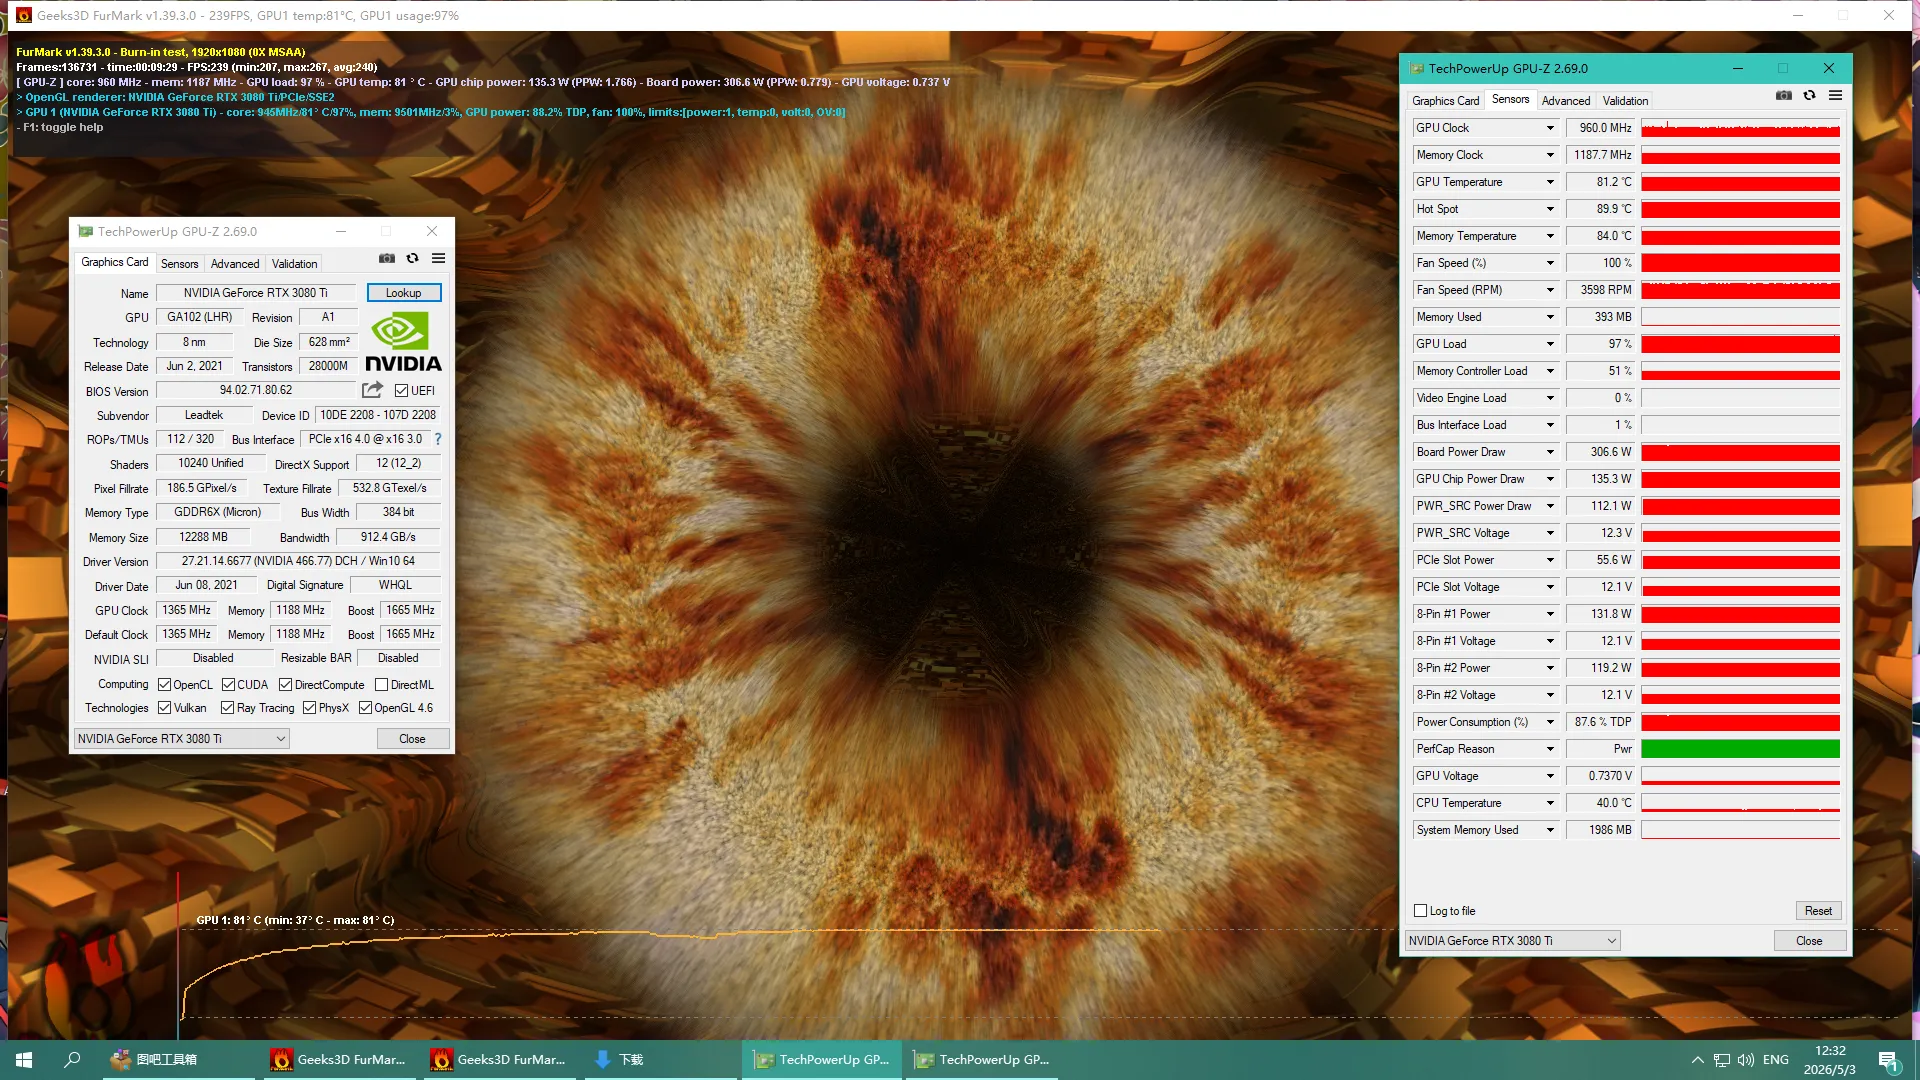Click refresh icon in GPU-Z Graphics Card window
The height and width of the screenshot is (1080, 1920).
click(412, 258)
